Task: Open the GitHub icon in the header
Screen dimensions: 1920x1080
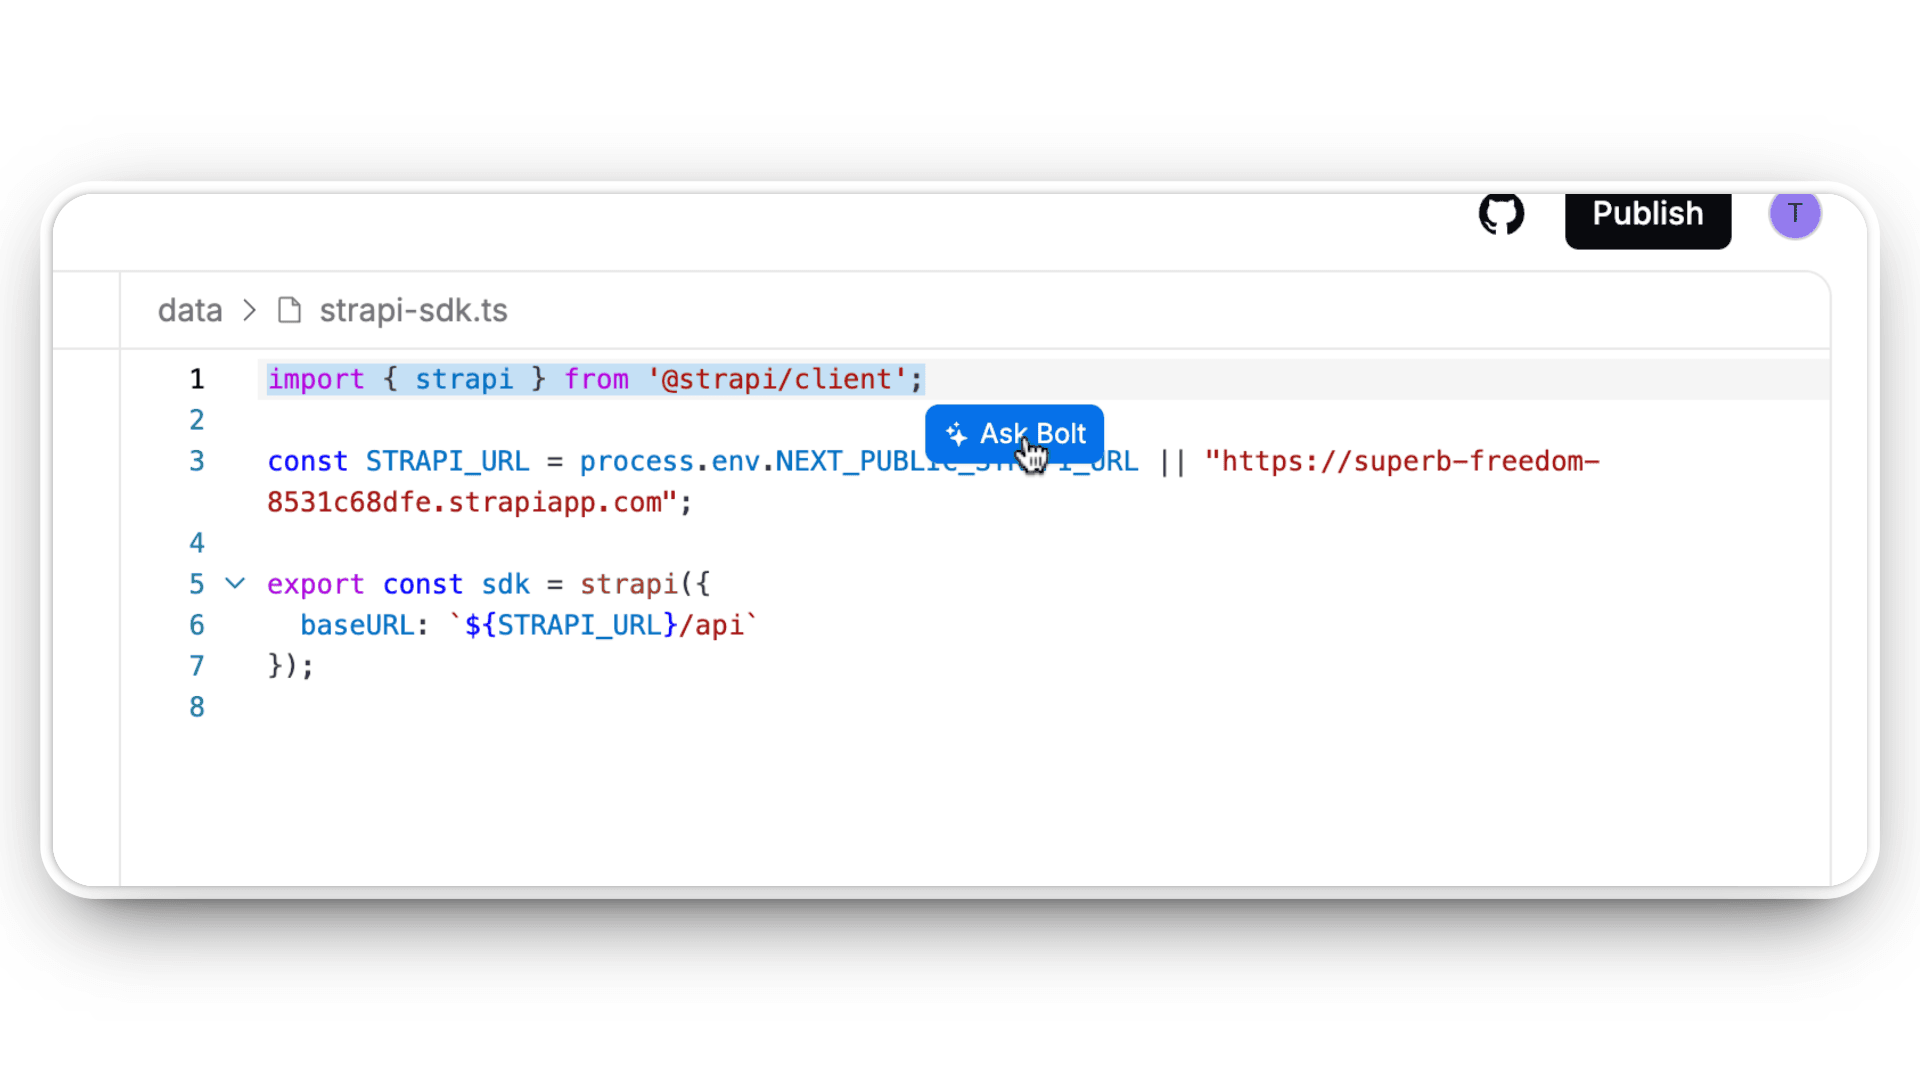Action: [1501, 213]
